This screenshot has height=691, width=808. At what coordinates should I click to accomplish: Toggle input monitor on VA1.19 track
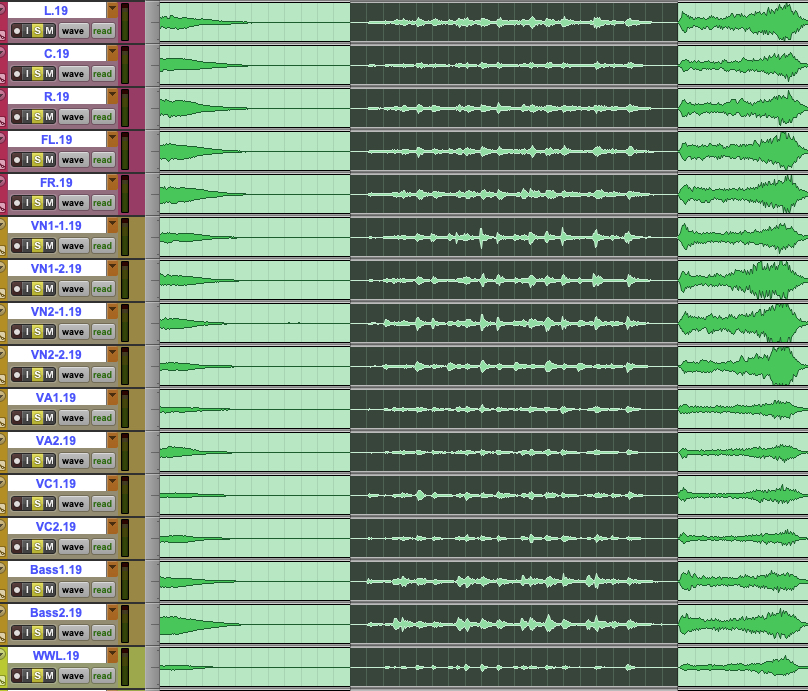tap(27, 418)
